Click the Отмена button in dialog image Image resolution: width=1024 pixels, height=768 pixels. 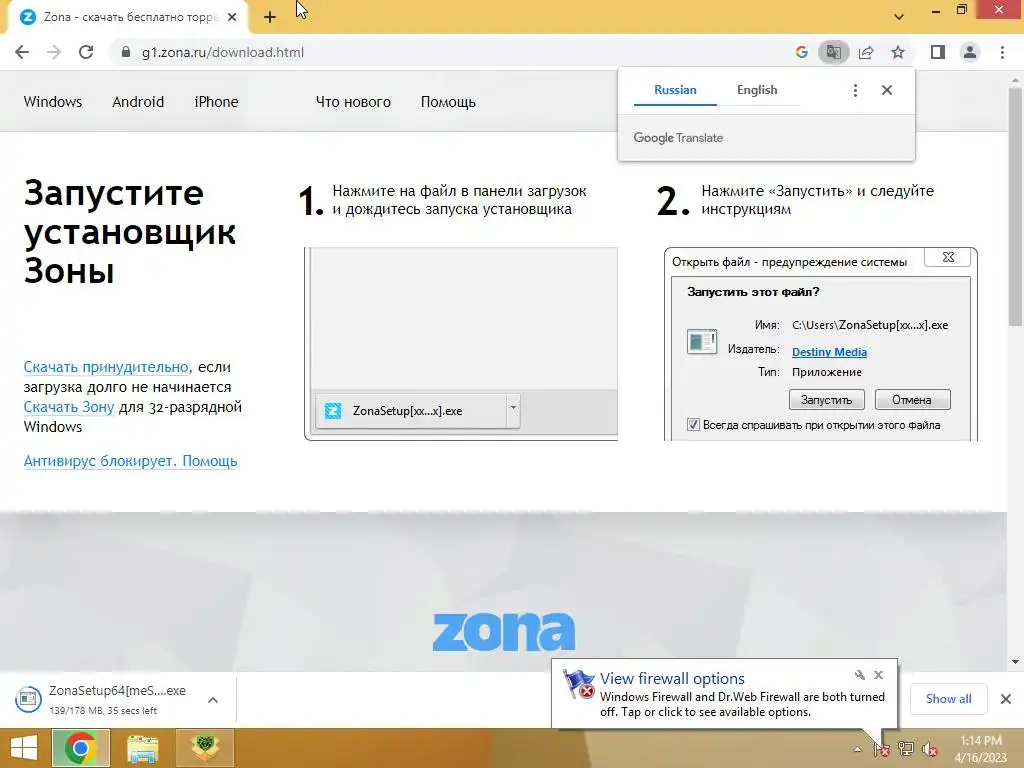tap(912, 400)
